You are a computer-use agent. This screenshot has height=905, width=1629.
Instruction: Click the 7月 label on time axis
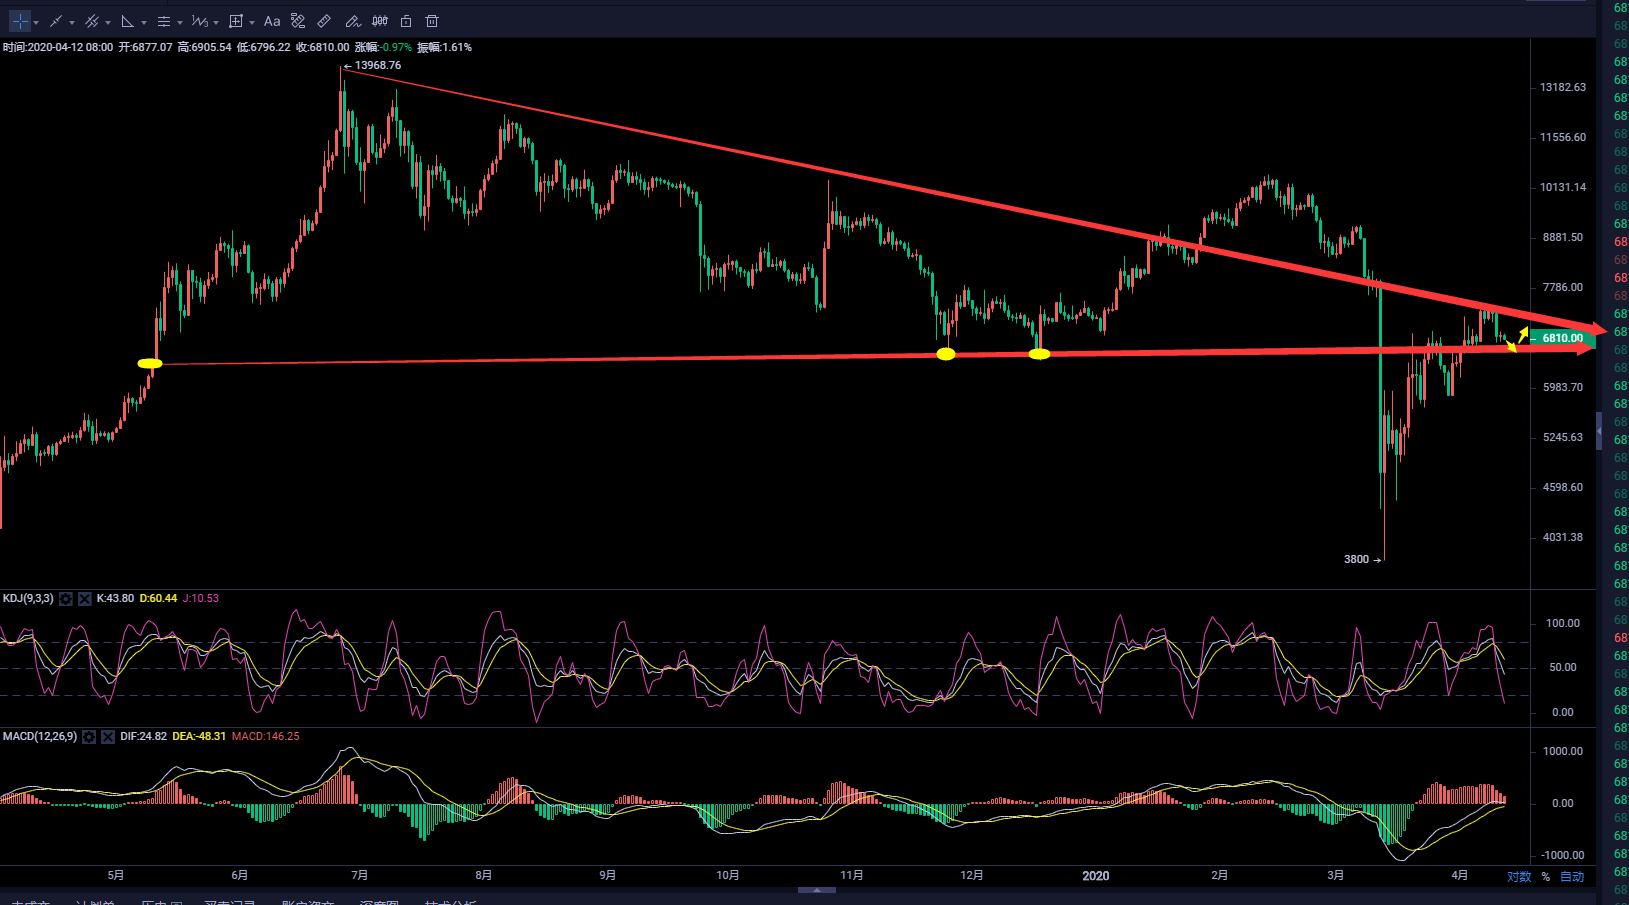tap(360, 876)
